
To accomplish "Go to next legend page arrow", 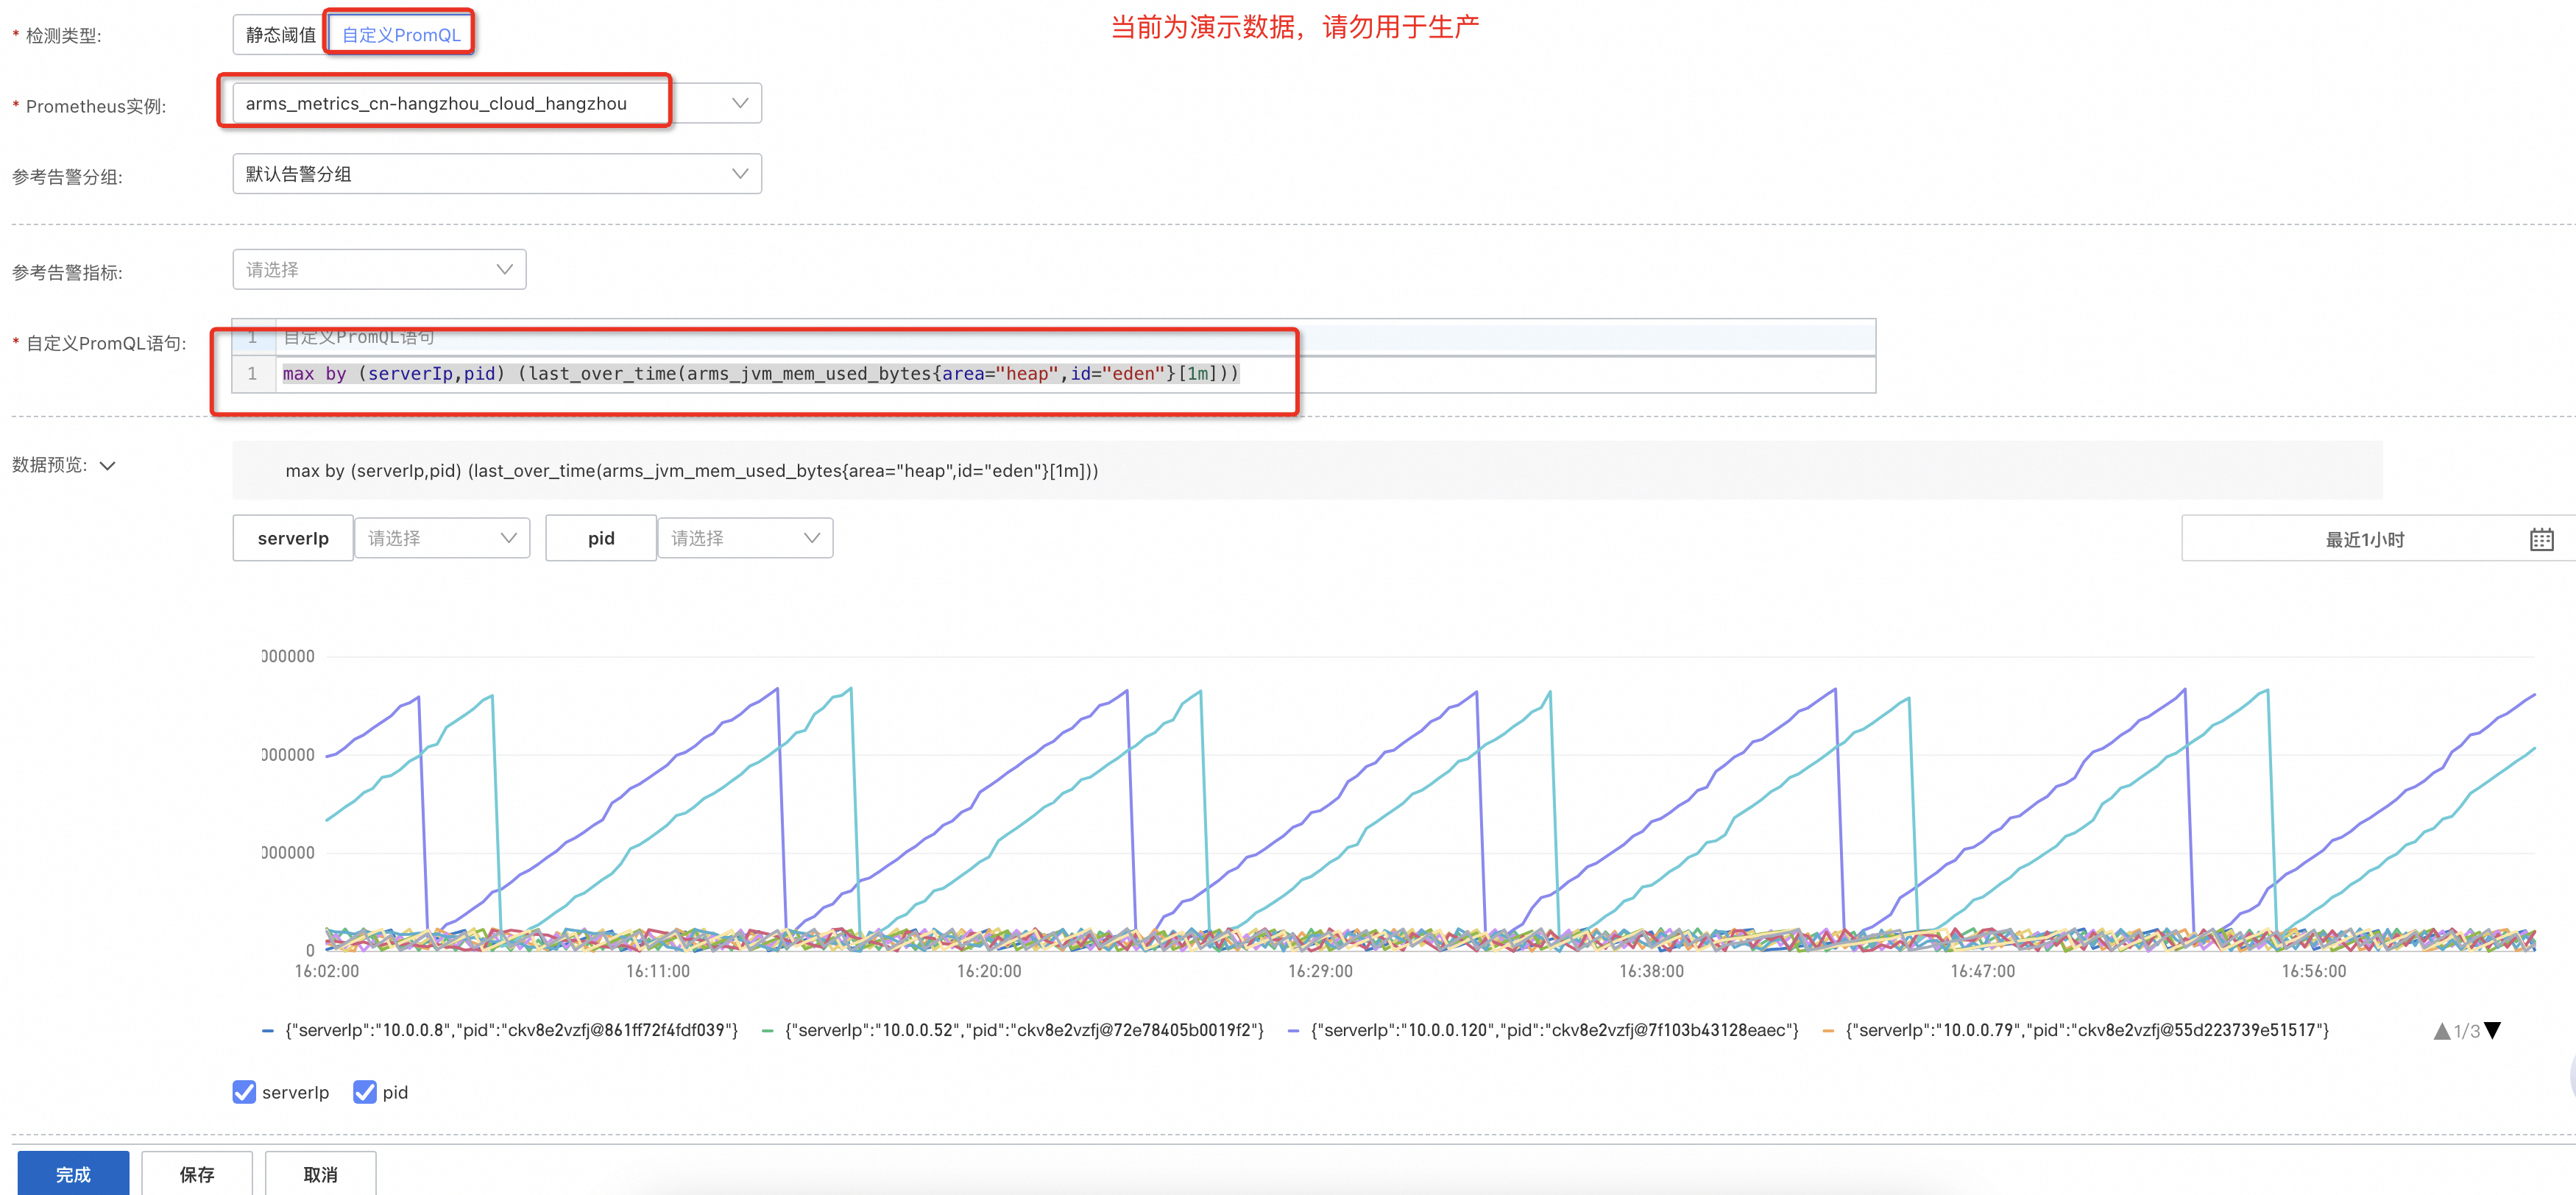I will point(2492,1031).
